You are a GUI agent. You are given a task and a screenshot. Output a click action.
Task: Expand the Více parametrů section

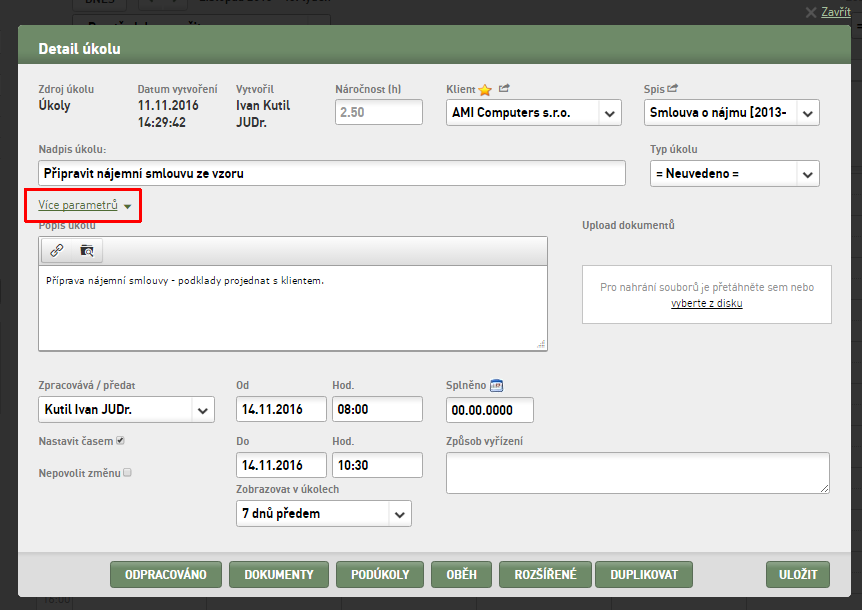(85, 205)
